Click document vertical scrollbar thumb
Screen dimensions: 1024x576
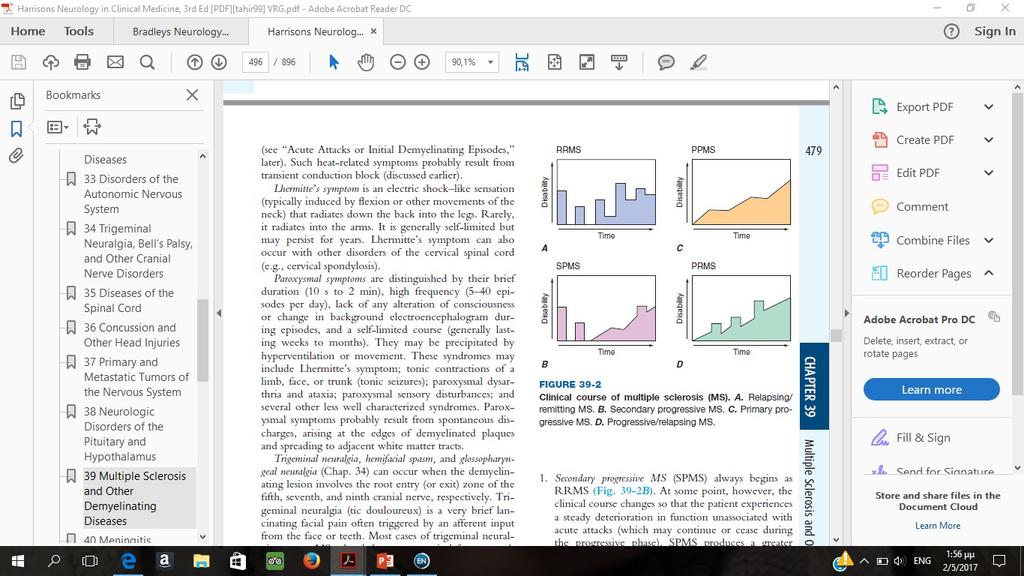pyautogui.click(x=836, y=335)
